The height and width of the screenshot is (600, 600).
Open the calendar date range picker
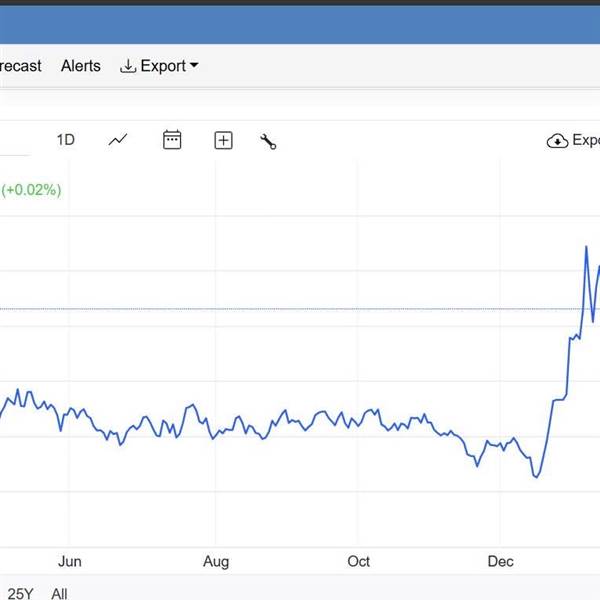coord(172,140)
